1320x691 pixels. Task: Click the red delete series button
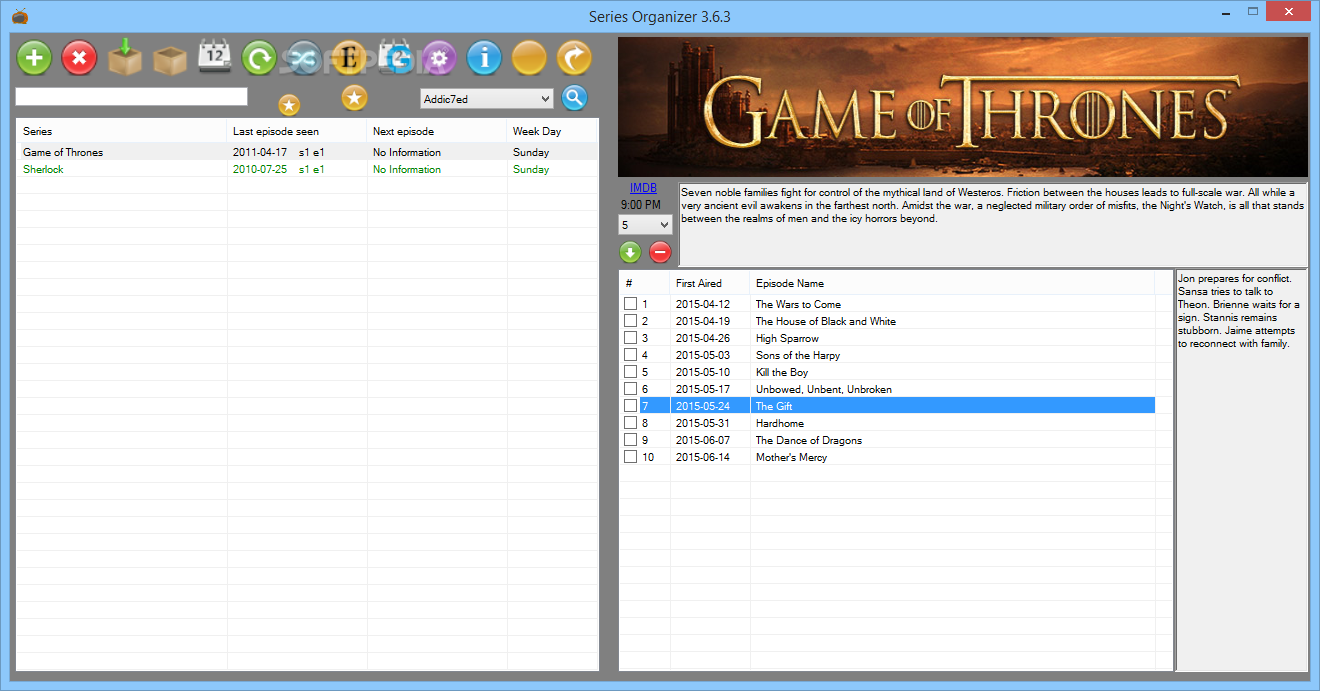[x=79, y=58]
